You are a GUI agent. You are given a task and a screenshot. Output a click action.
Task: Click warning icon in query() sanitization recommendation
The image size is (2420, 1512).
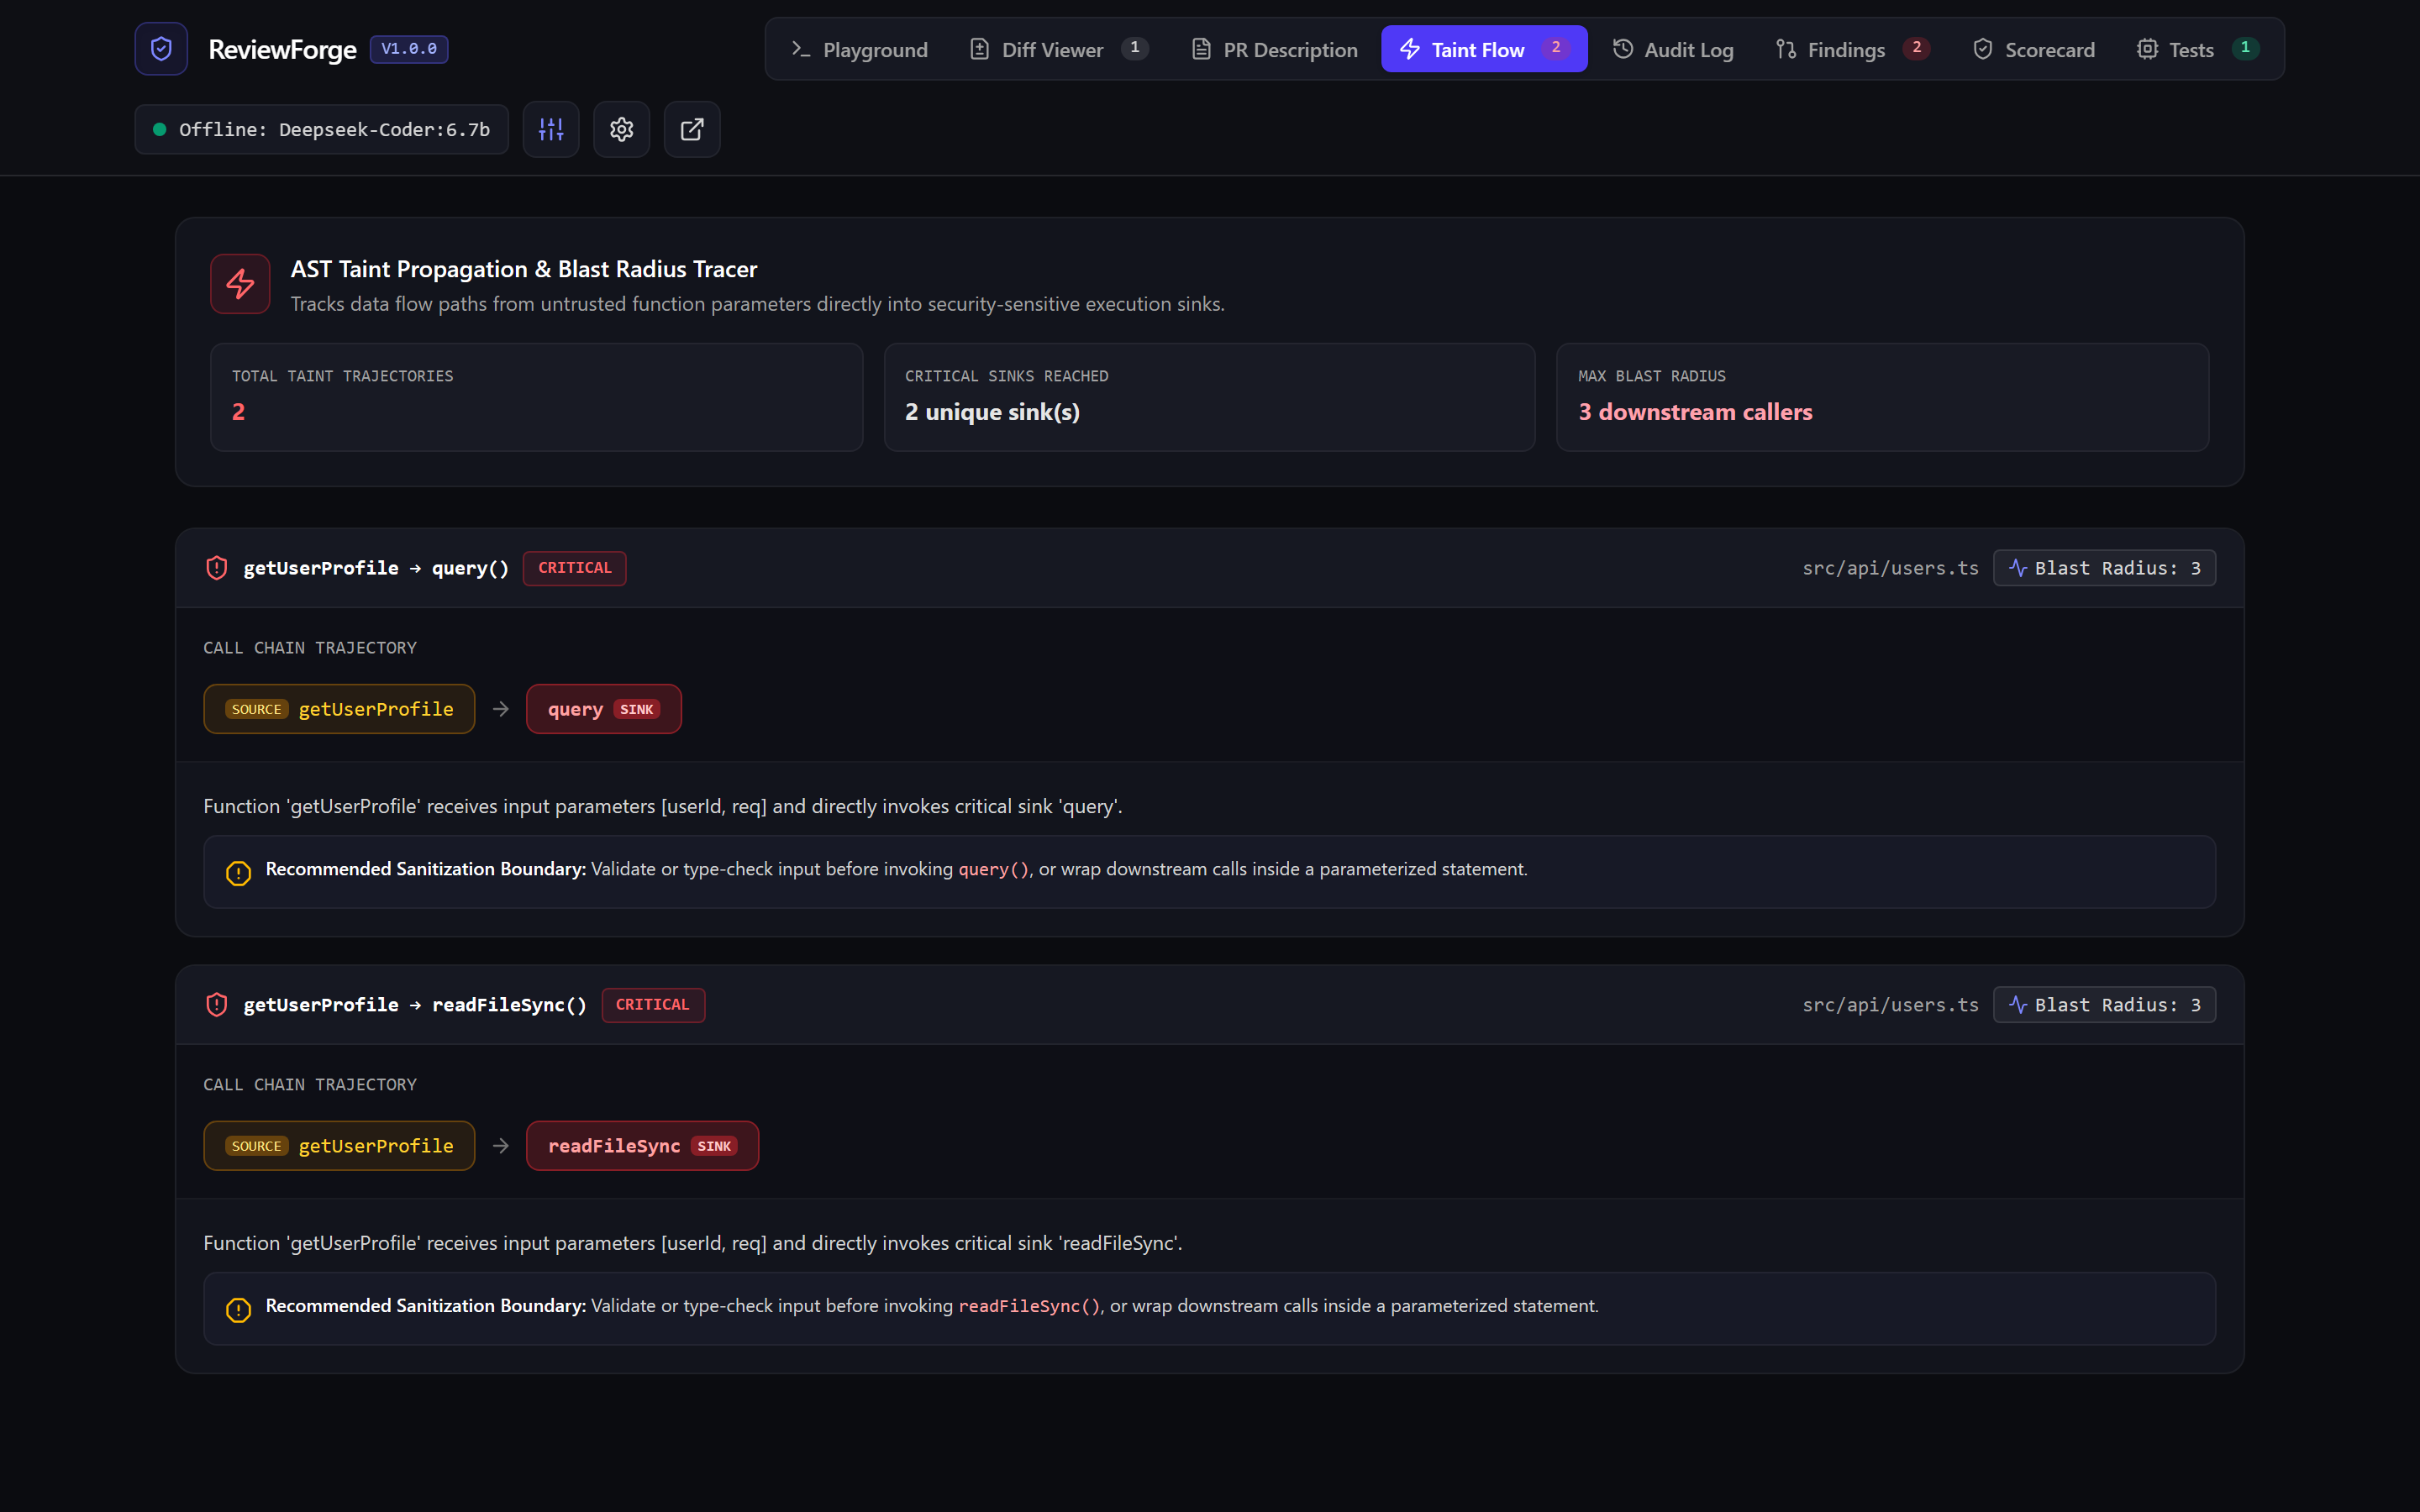point(238,873)
